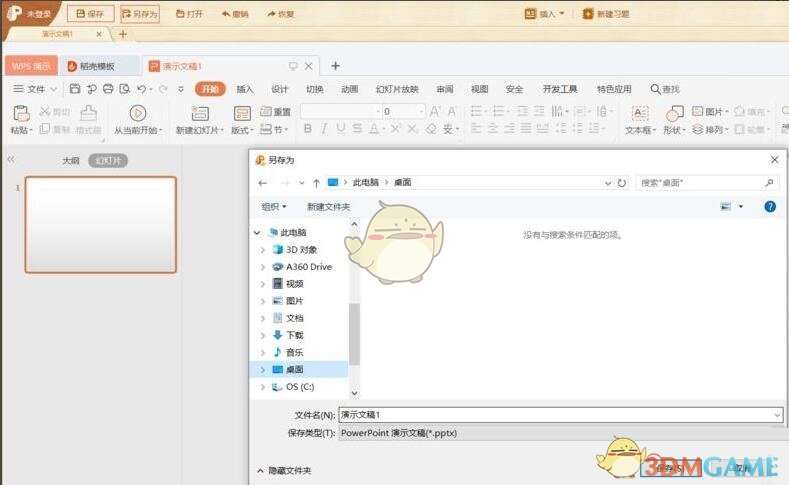Click the Find (查找) magnifier icon
The height and width of the screenshot is (485, 789).
(655, 89)
